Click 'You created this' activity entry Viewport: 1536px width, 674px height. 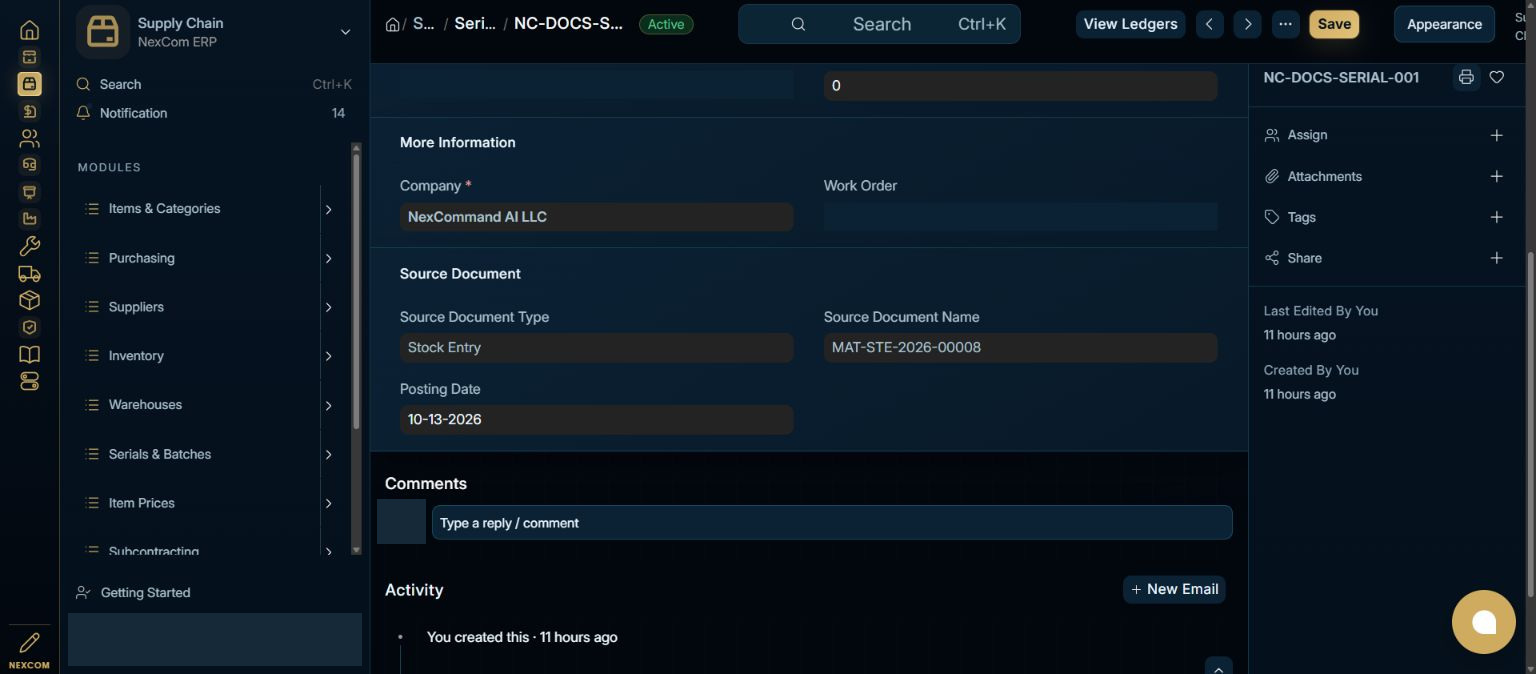[522, 637]
